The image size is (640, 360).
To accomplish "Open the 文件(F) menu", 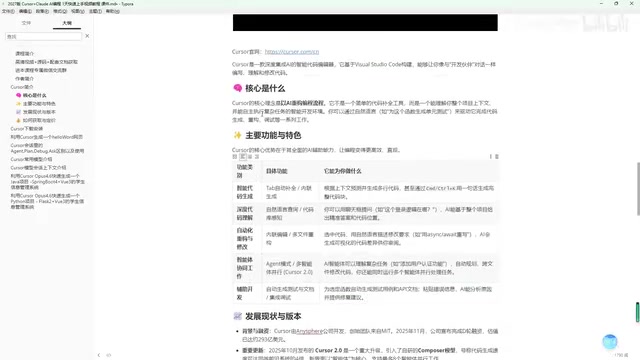I will [8, 11].
